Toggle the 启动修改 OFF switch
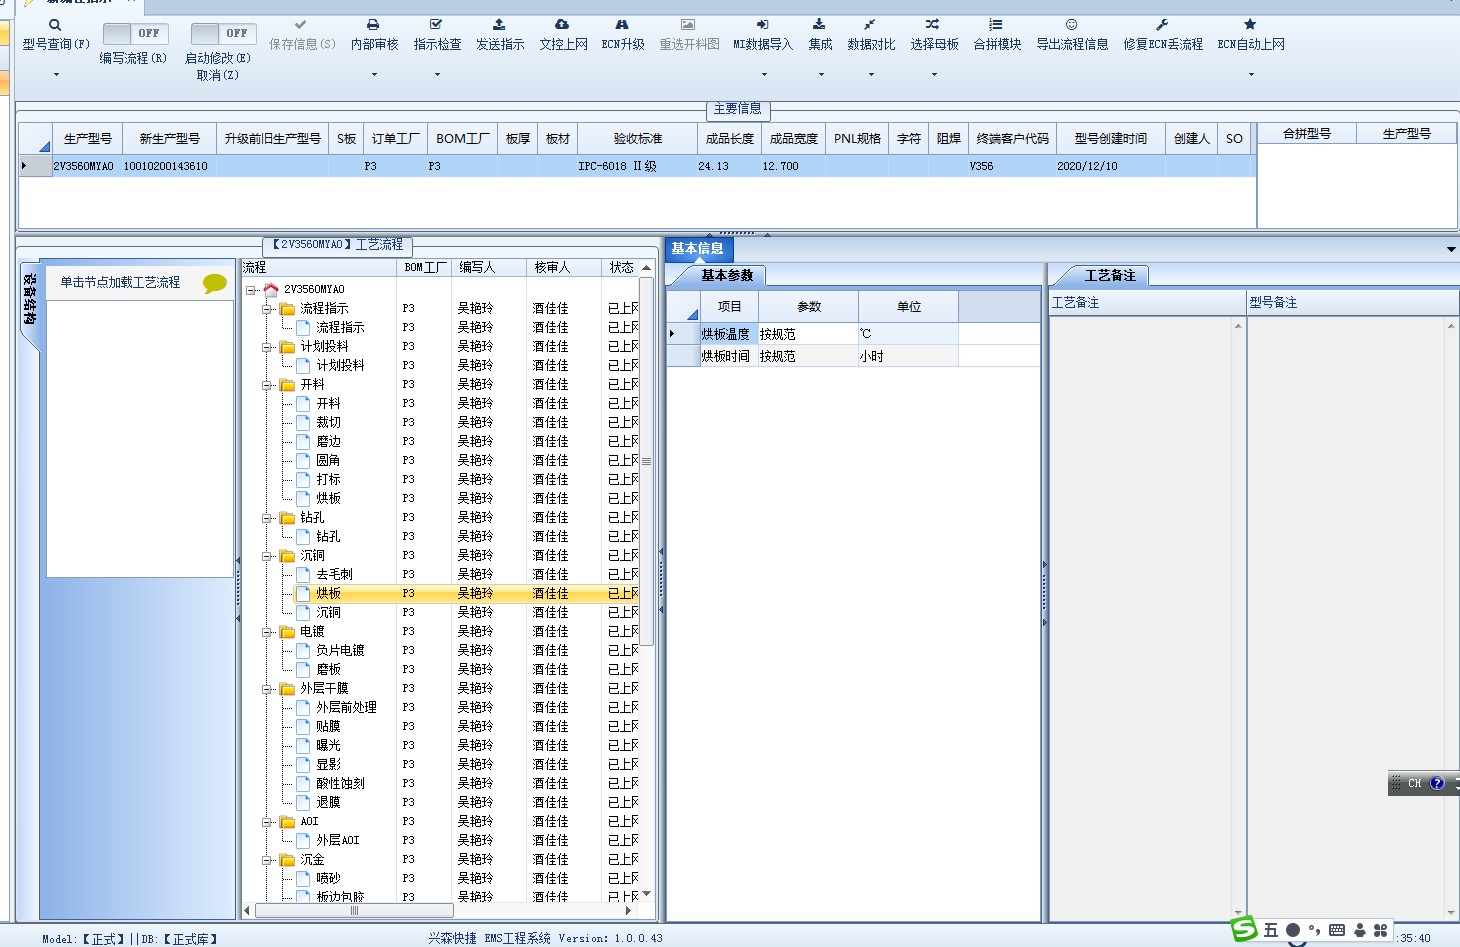 tap(224, 33)
